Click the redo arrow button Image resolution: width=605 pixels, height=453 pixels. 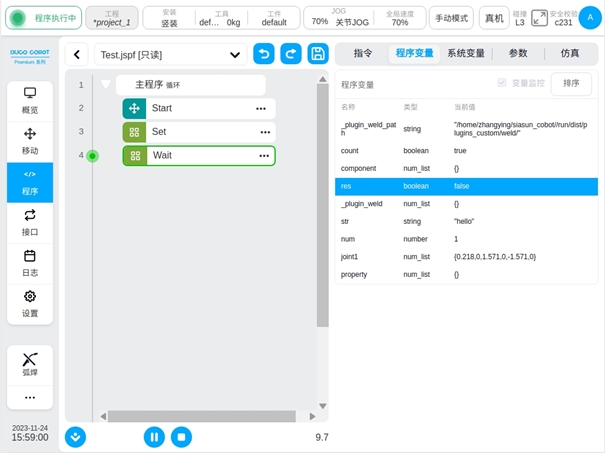pyautogui.click(x=291, y=55)
